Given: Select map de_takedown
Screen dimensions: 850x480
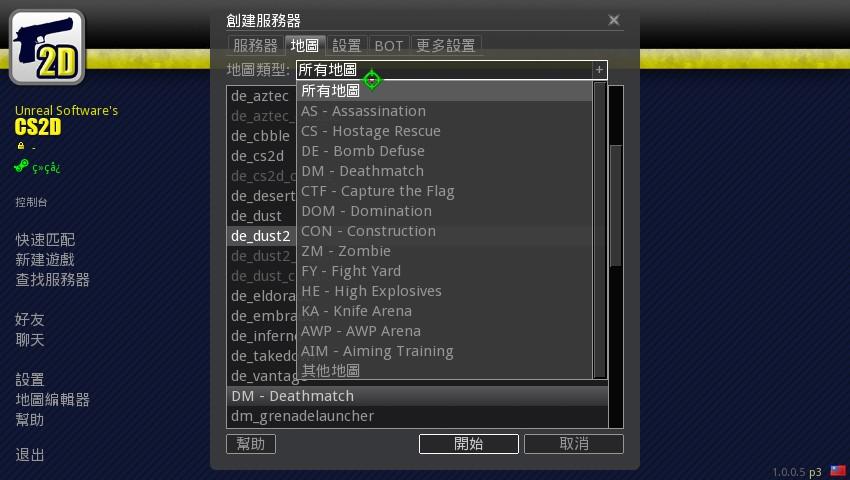Looking at the screenshot, I should tap(261, 356).
